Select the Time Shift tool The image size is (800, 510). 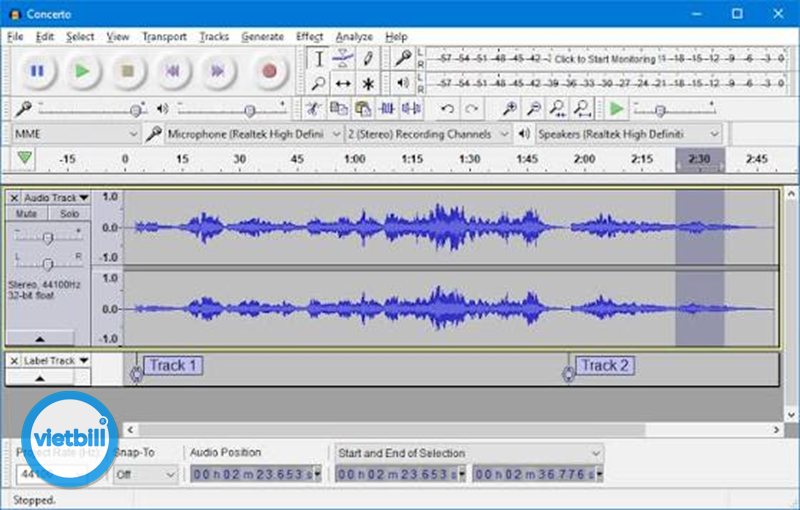point(343,83)
